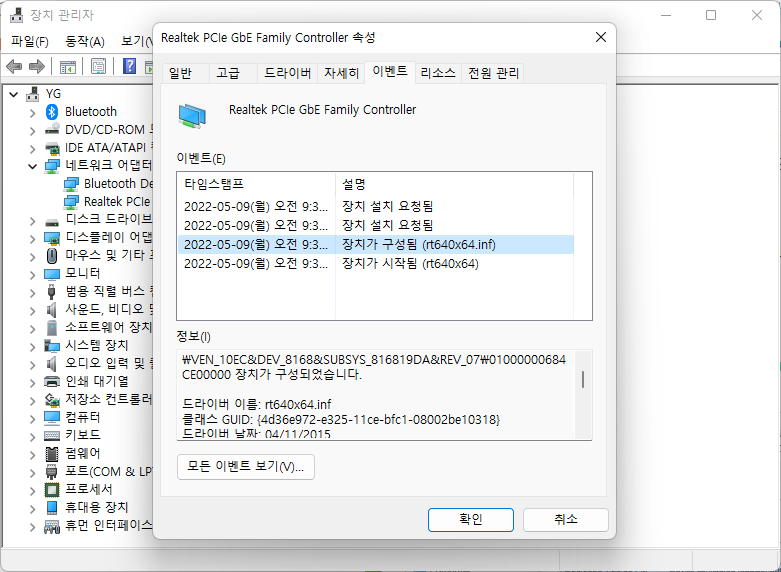781x572 pixels.
Task: Select the Bluetooth category icon
Action: tap(52, 112)
